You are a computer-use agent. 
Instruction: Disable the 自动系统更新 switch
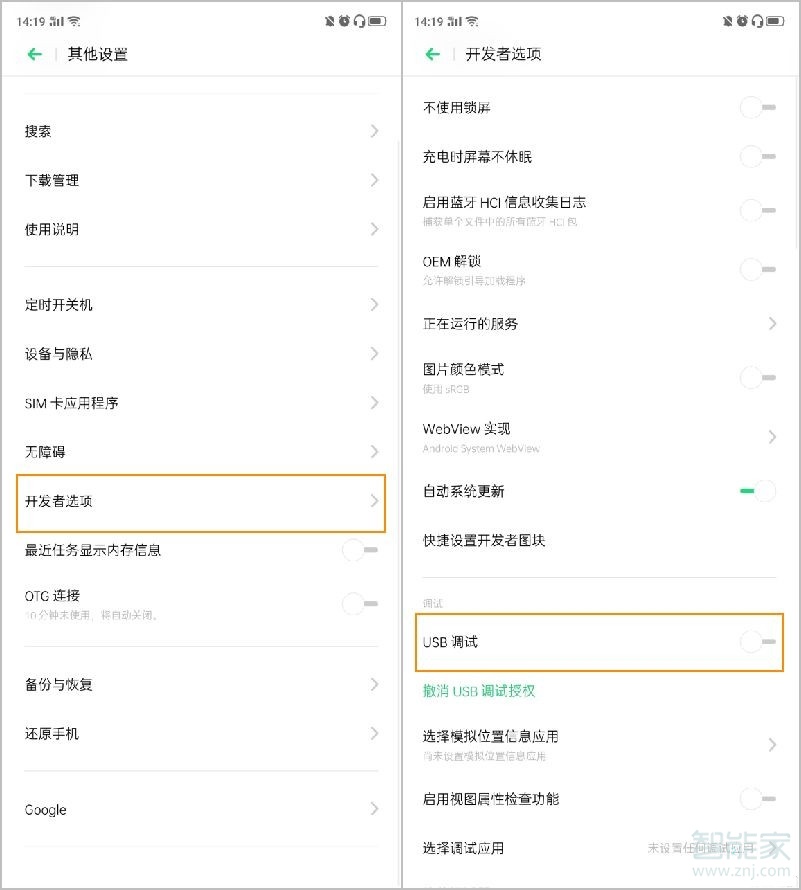pos(756,491)
